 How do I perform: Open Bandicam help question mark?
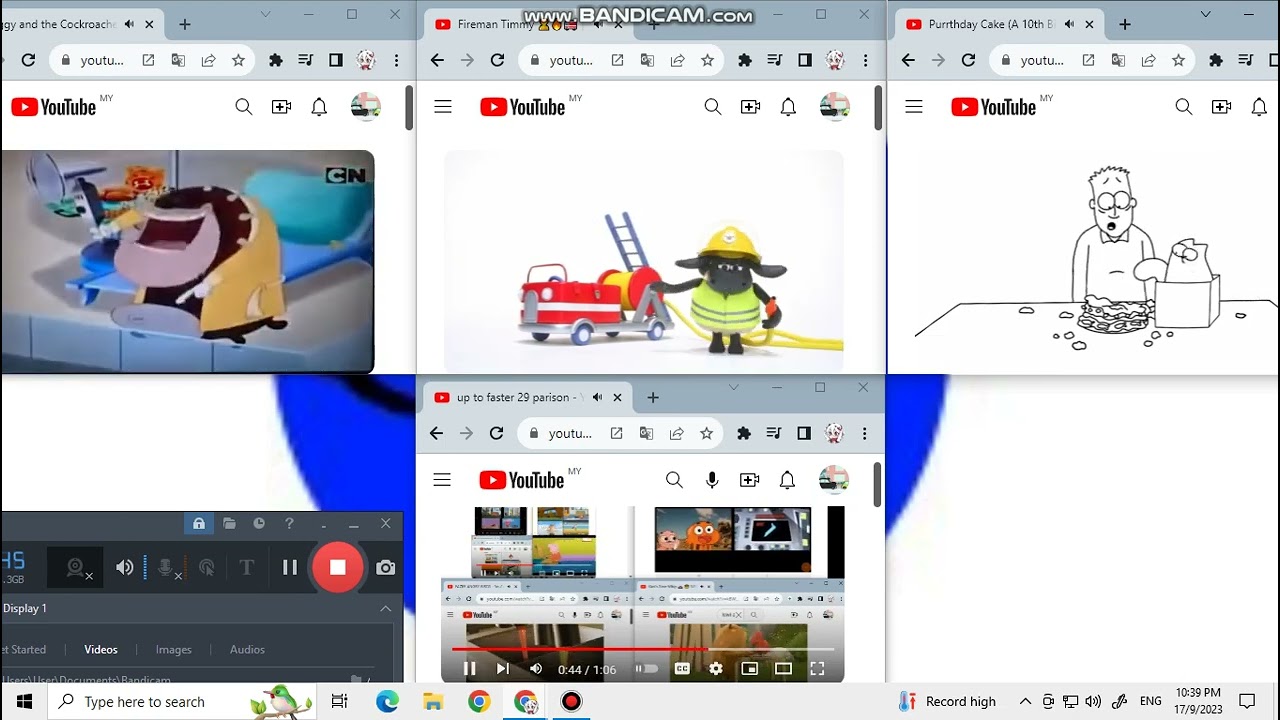289,523
